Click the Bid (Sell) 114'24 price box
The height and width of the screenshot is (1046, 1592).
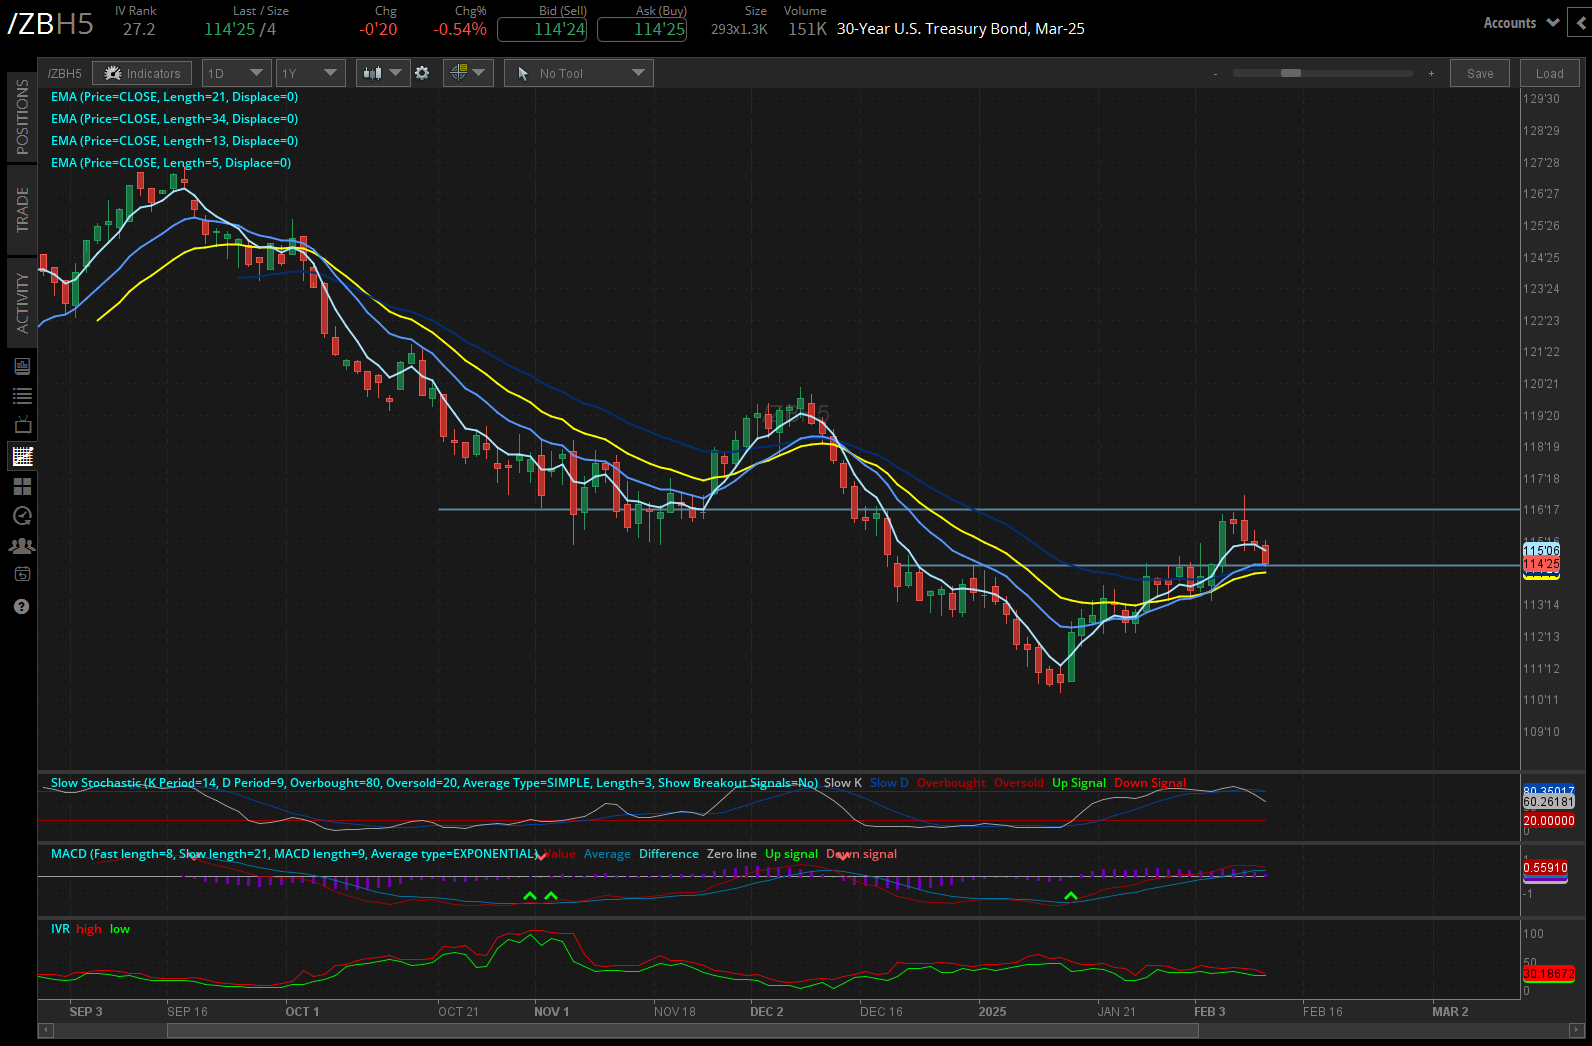tap(542, 29)
